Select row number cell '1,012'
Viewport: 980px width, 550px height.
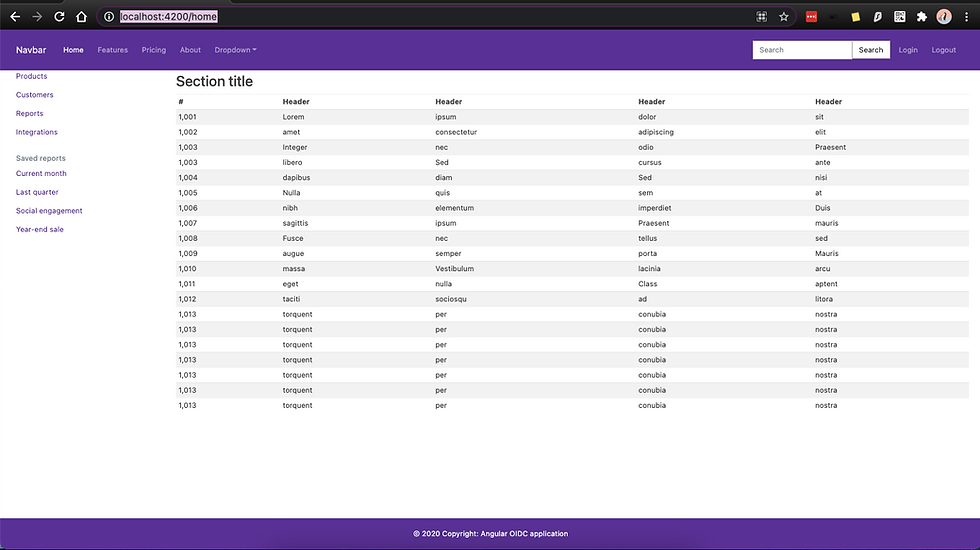[187, 299]
